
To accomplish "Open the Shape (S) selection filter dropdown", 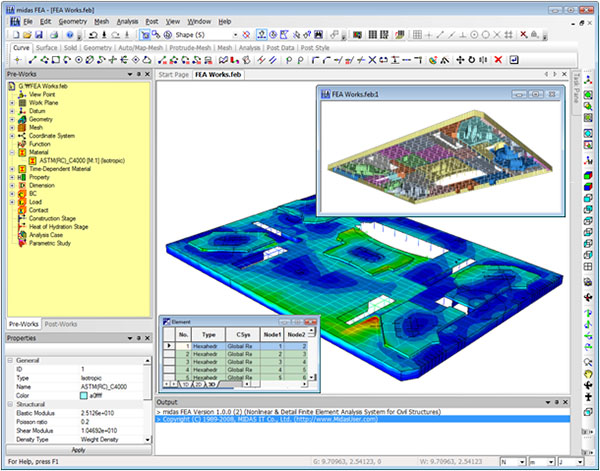I will pyautogui.click(x=235, y=35).
